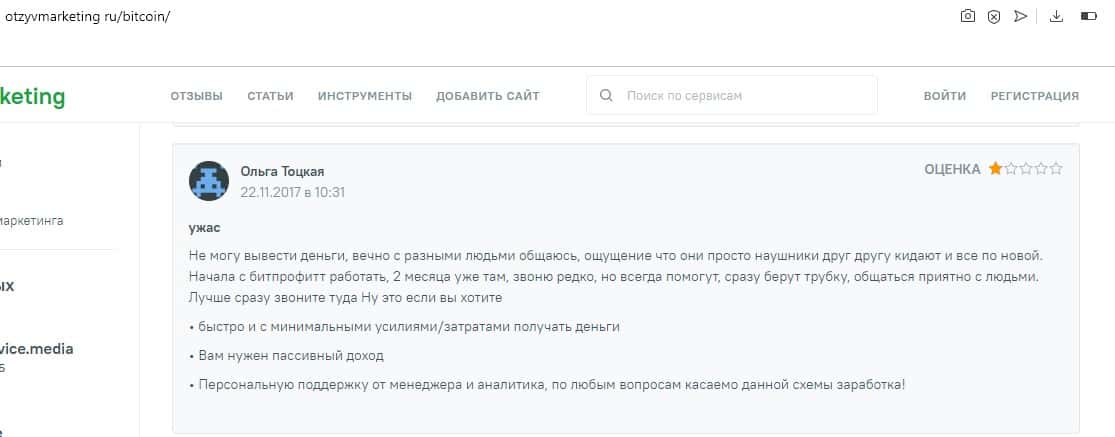Viewport: 1115px width, 437px height.
Task: Click the green site logo
Action: (x=32, y=97)
